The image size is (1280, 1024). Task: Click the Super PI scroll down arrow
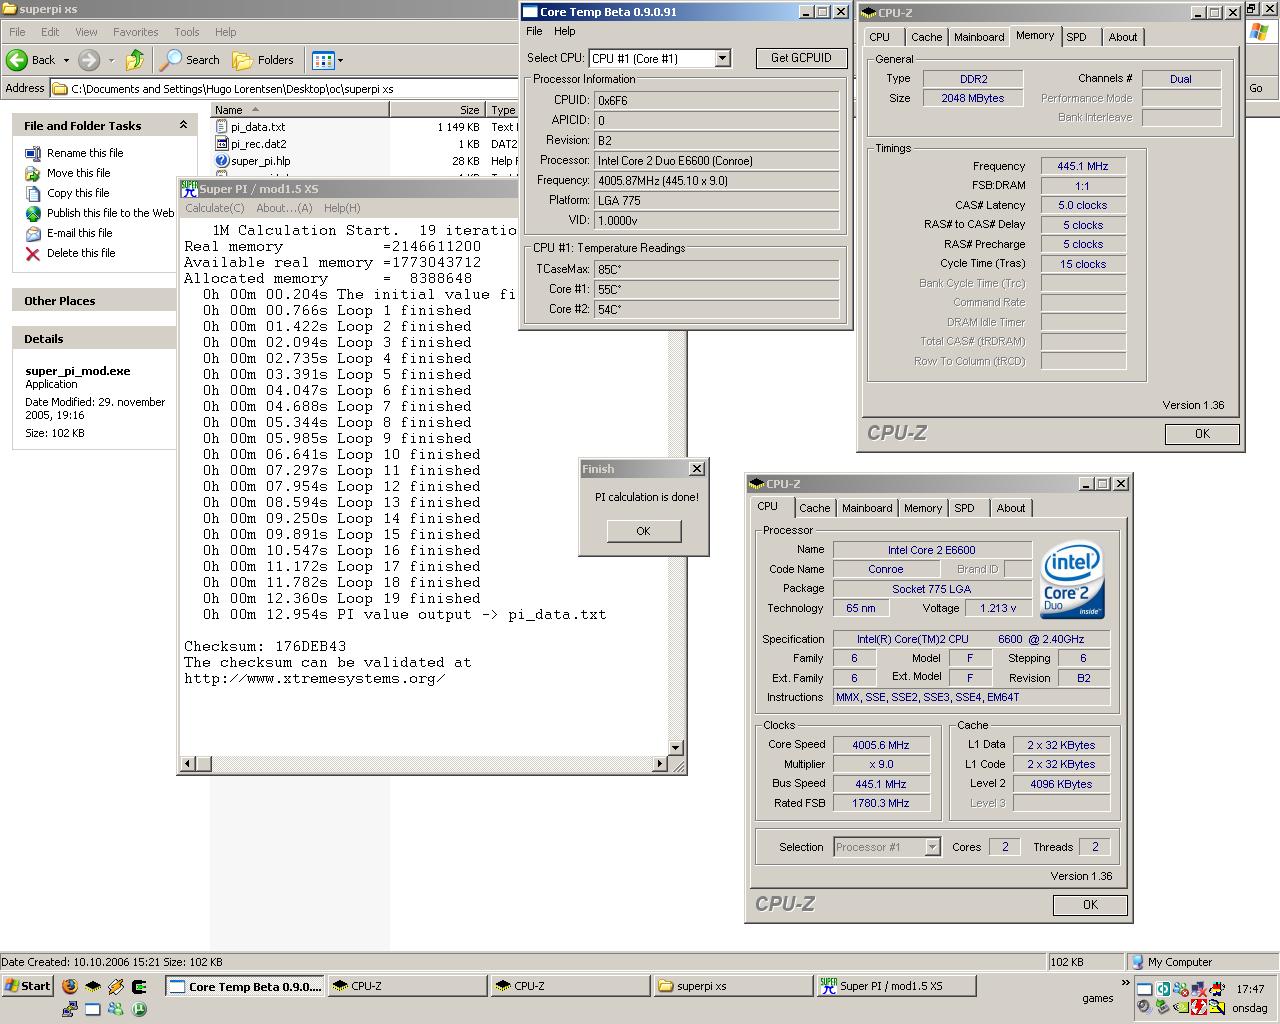[x=675, y=747]
